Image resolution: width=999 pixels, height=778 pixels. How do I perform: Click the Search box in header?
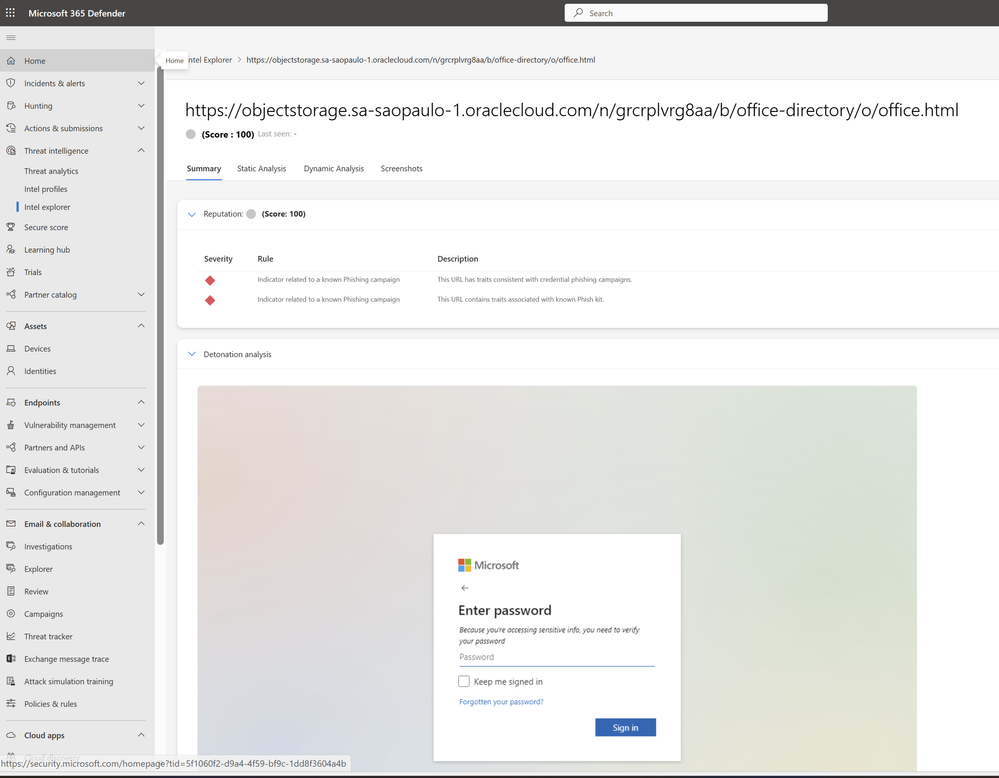coord(696,13)
